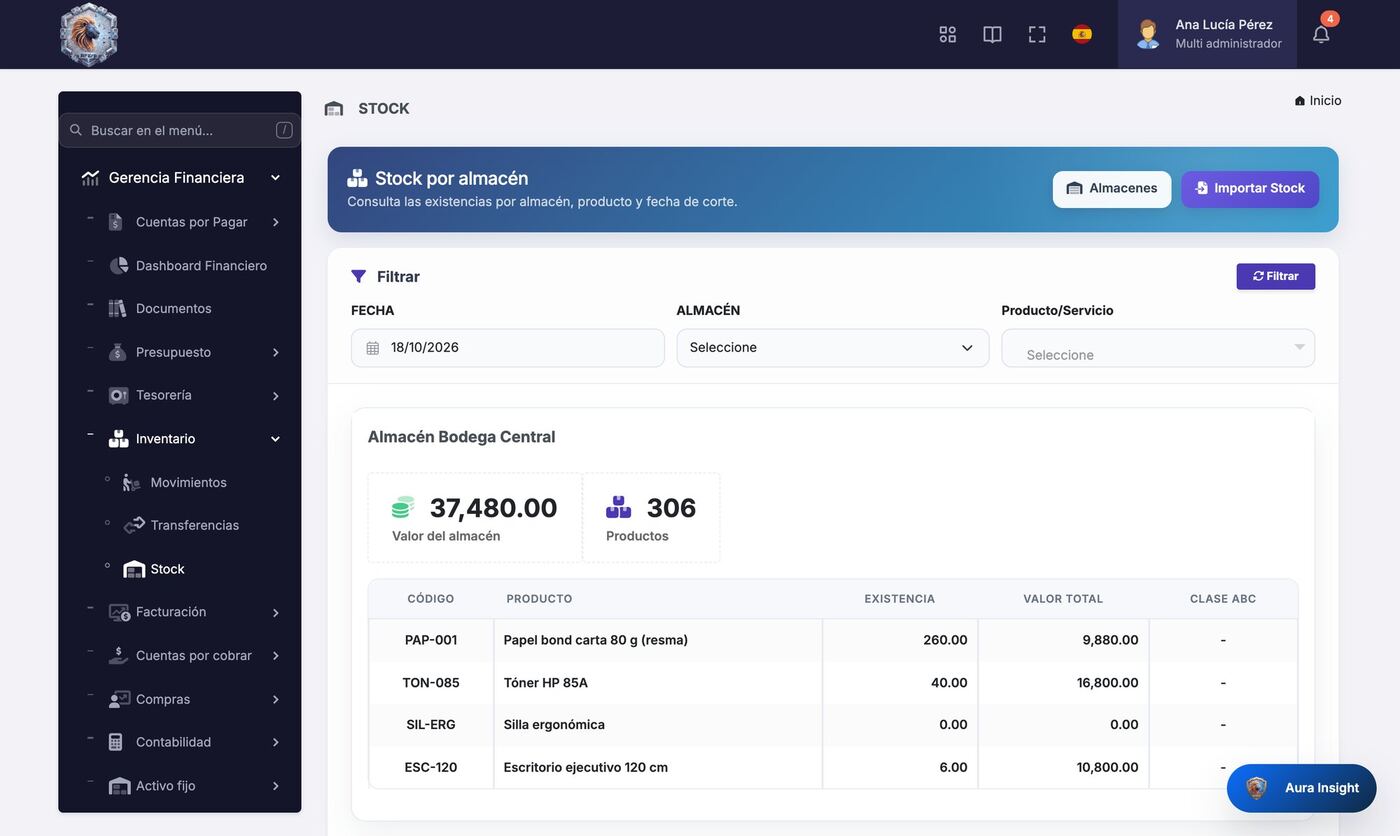1400x836 pixels.
Task: Click the purple Filtrar refresh button
Action: (1276, 277)
